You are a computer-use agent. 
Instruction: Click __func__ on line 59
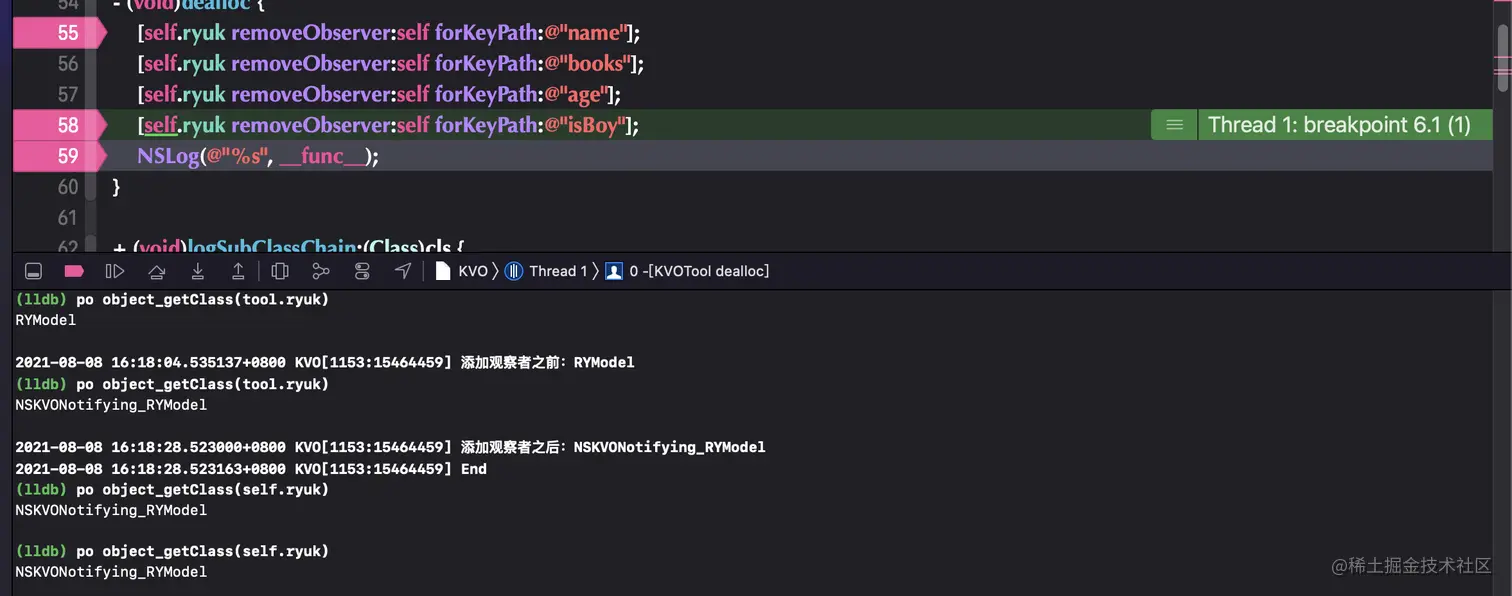coord(323,156)
